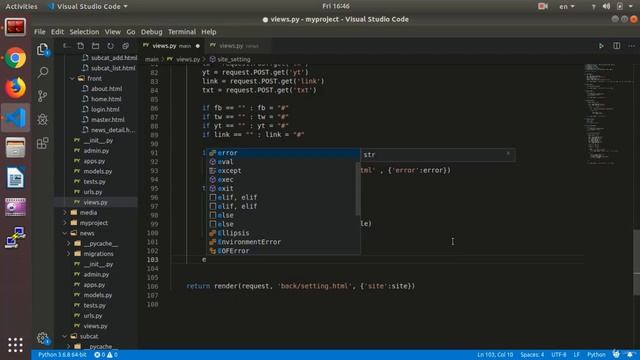Open the Explorer view in activity bar
Image resolution: width=640 pixels, height=360 pixels.
pos(42,49)
